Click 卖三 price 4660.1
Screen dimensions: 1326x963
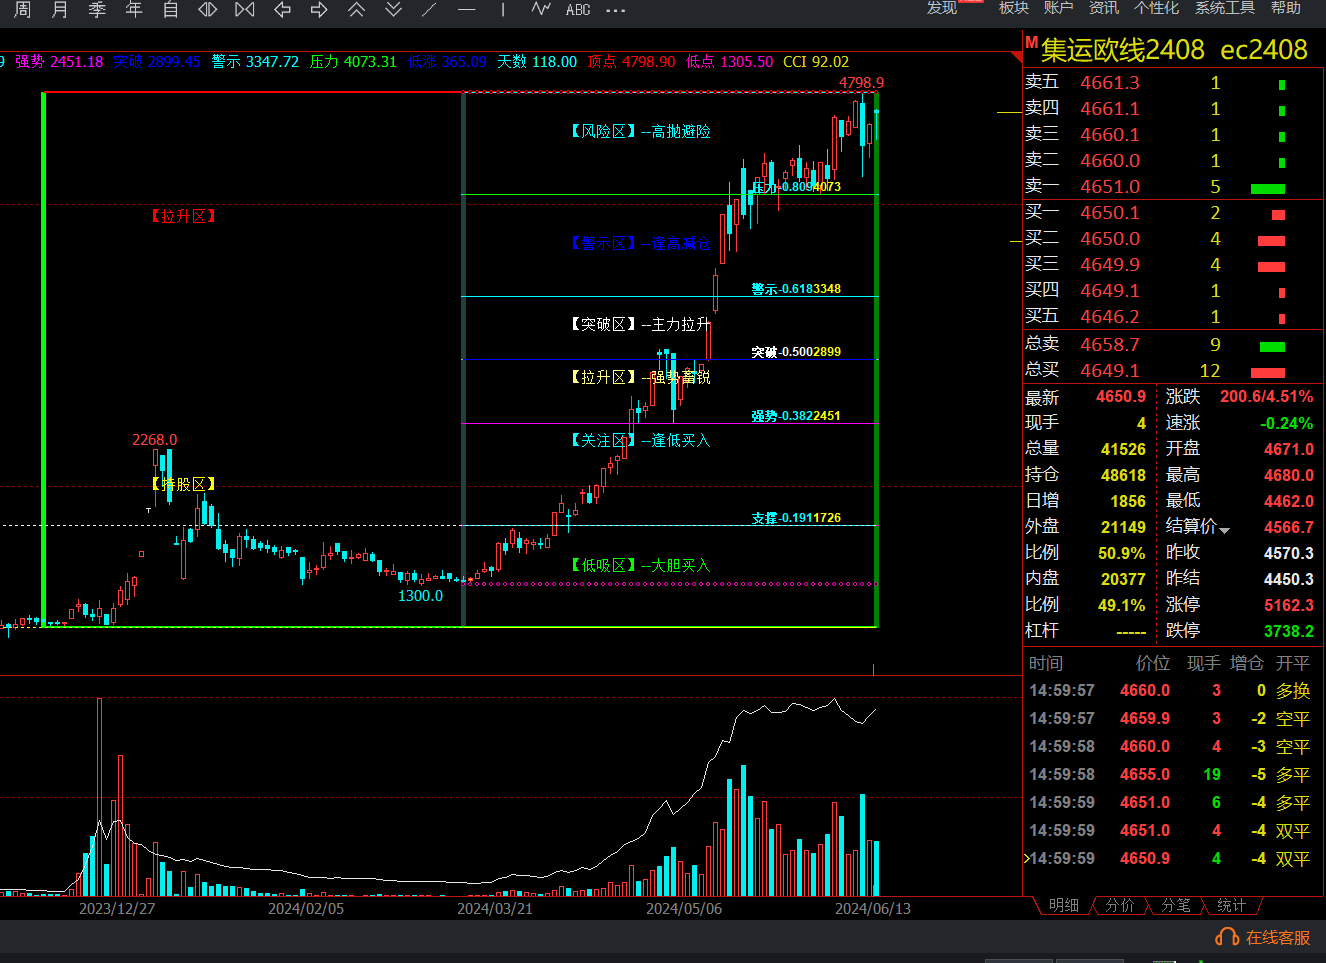(1110, 135)
